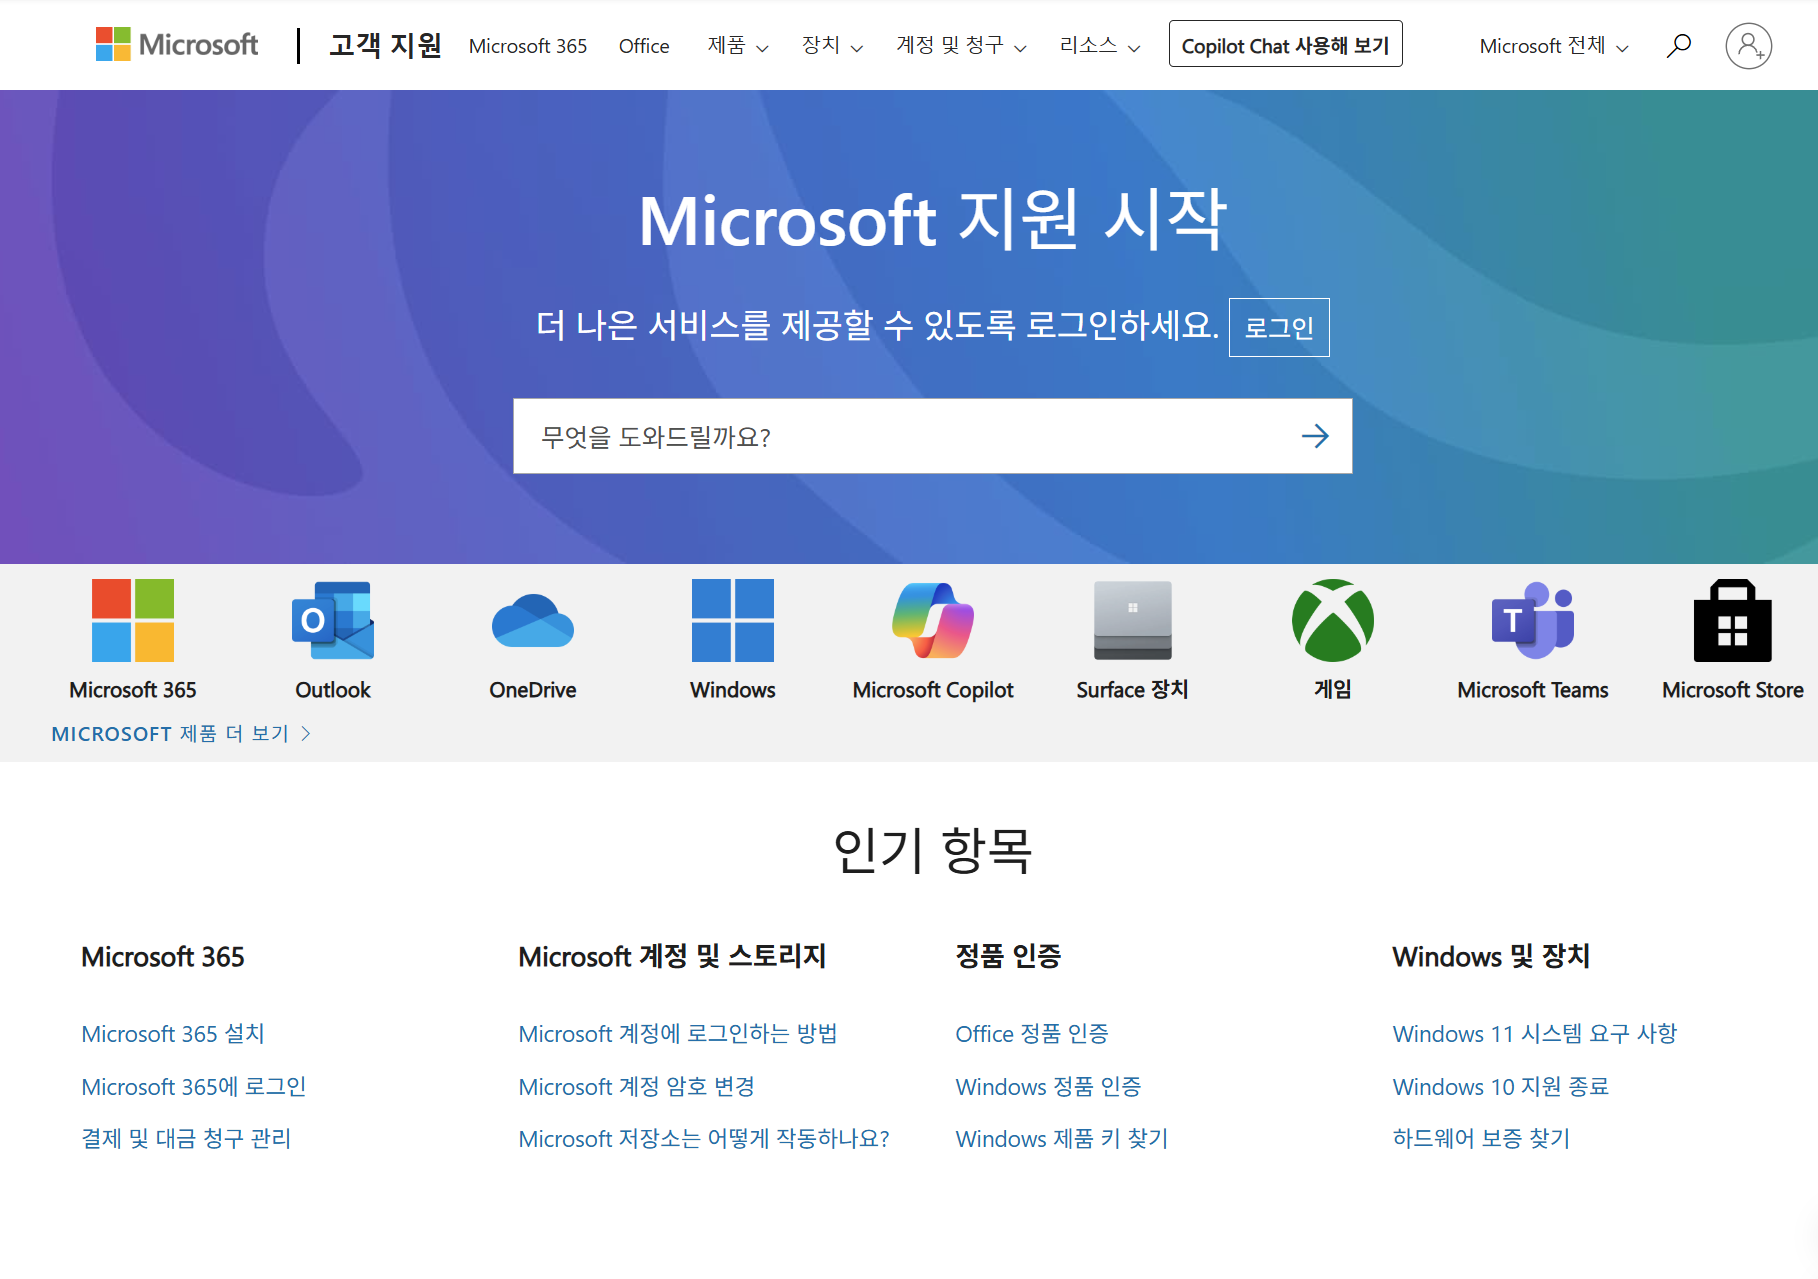Viewport: 1818px width, 1279px height.
Task: Submit search with the arrow icon
Action: point(1315,436)
